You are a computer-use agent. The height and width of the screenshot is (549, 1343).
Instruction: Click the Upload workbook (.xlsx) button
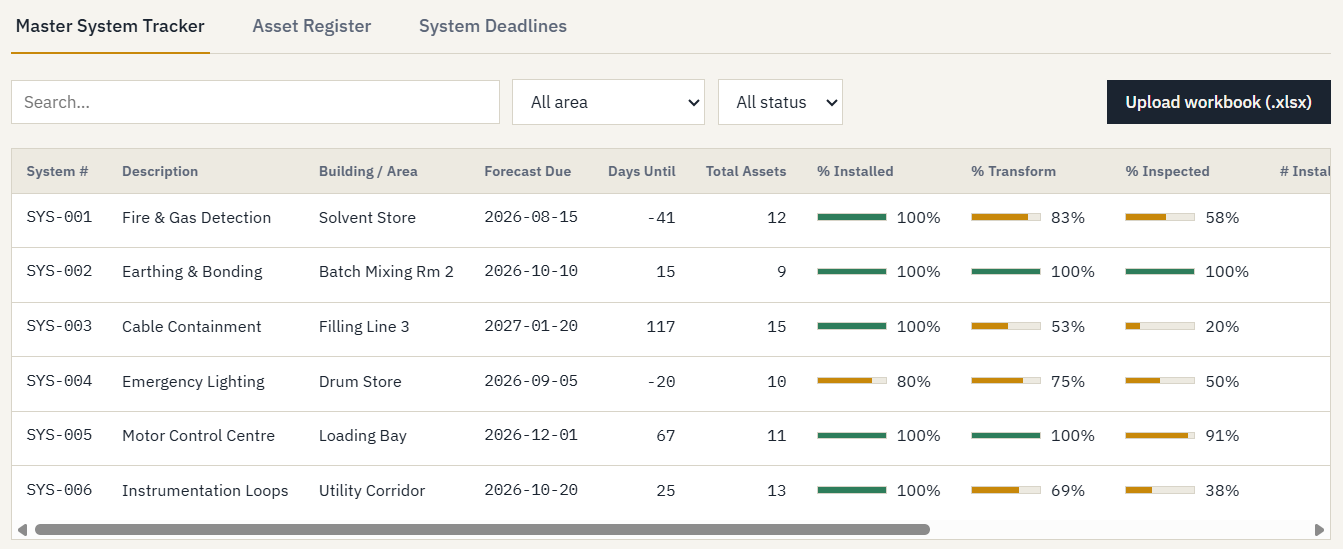[1218, 102]
